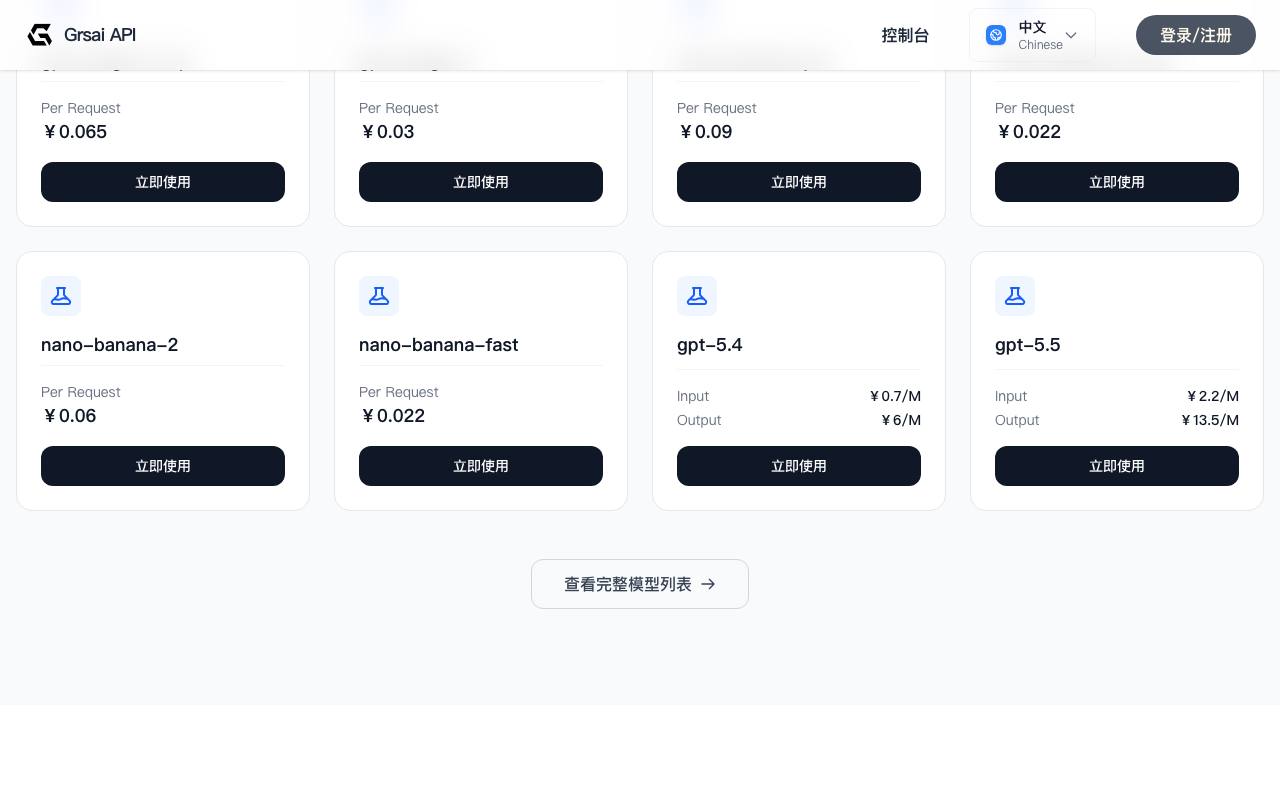Click 立即使用 under nano-banana-2
1280x800 pixels.
(163, 466)
